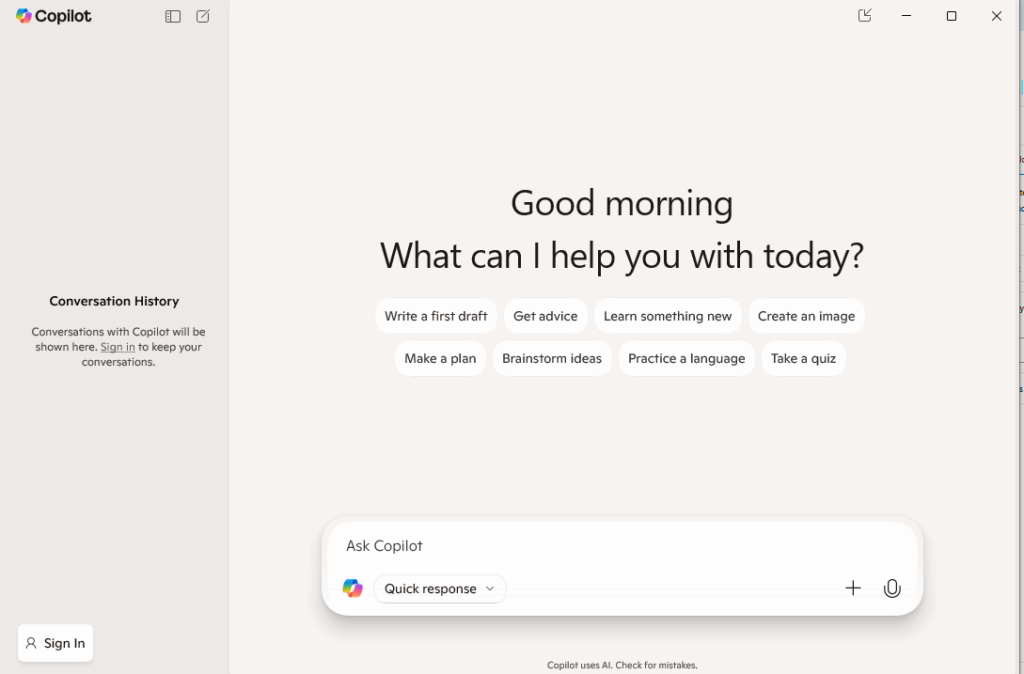1024x674 pixels.
Task: Click the colorful Copilot icon in input box
Action: click(352, 588)
